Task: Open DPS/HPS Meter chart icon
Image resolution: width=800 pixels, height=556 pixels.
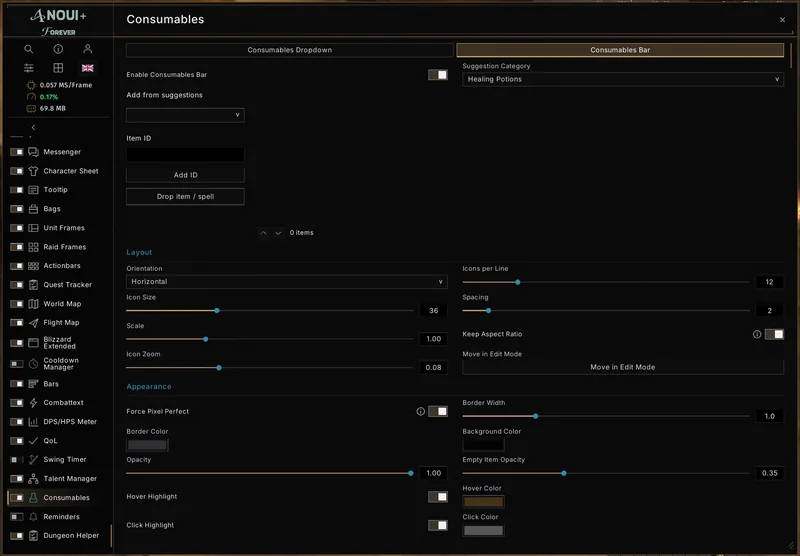Action: tap(33, 422)
